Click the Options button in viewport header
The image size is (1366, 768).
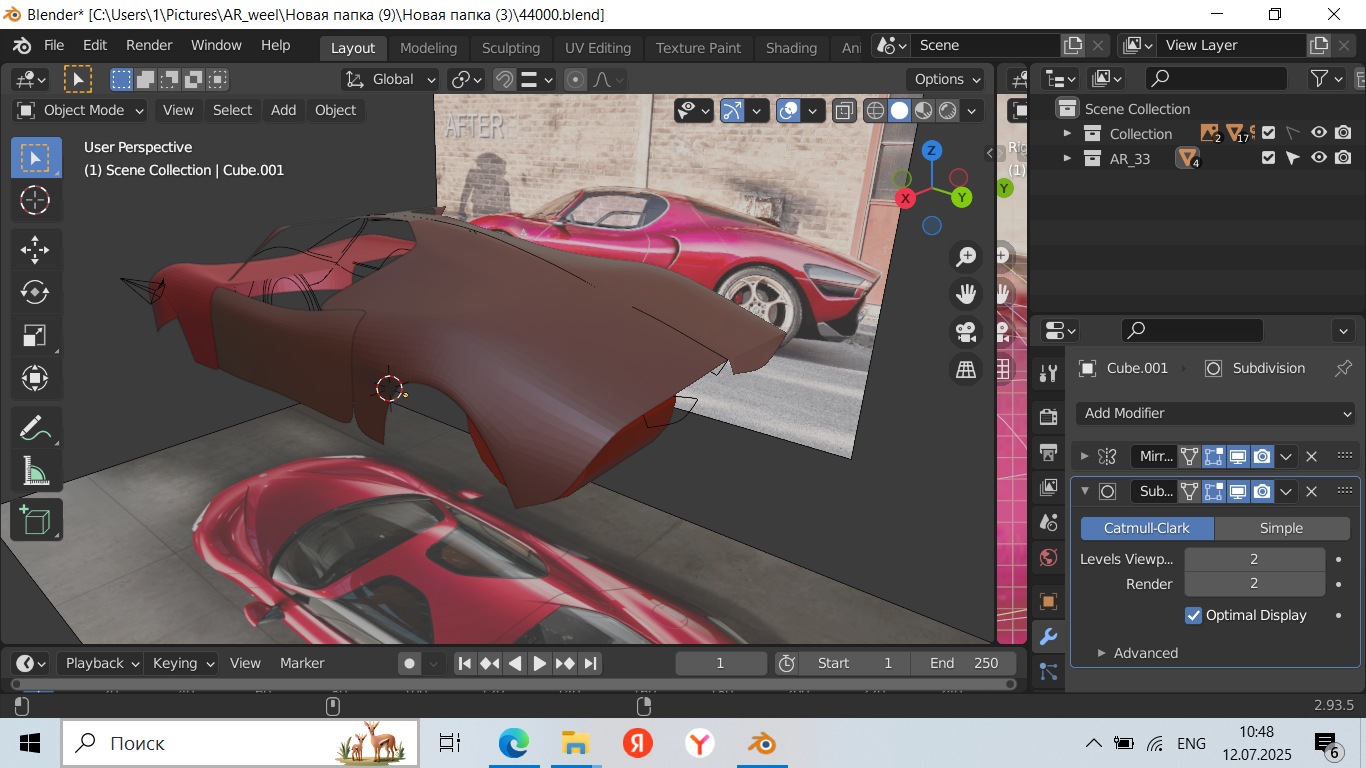point(944,79)
